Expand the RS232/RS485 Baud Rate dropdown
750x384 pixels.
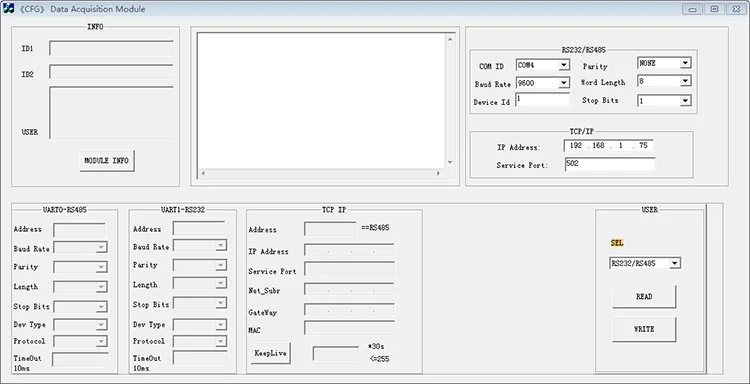pyautogui.click(x=564, y=83)
